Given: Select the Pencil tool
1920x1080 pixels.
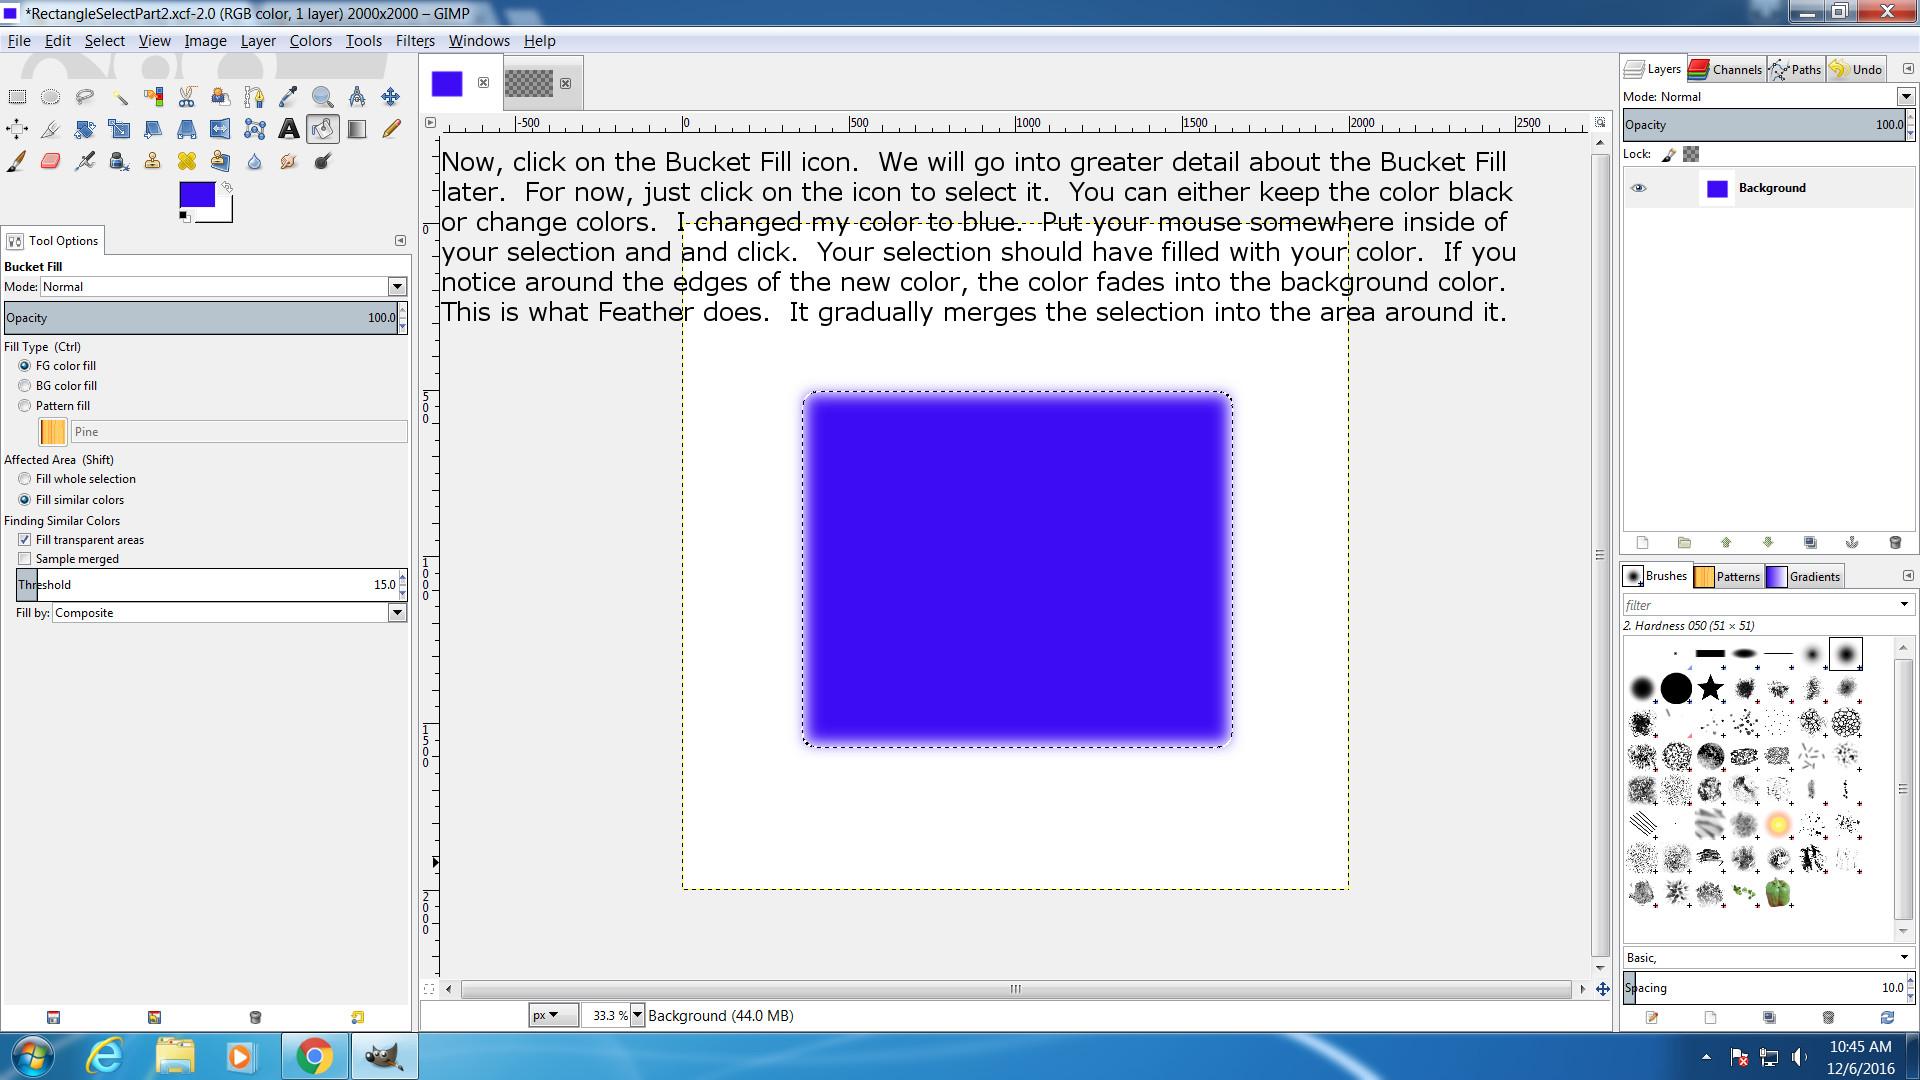Looking at the screenshot, I should pyautogui.click(x=391, y=129).
